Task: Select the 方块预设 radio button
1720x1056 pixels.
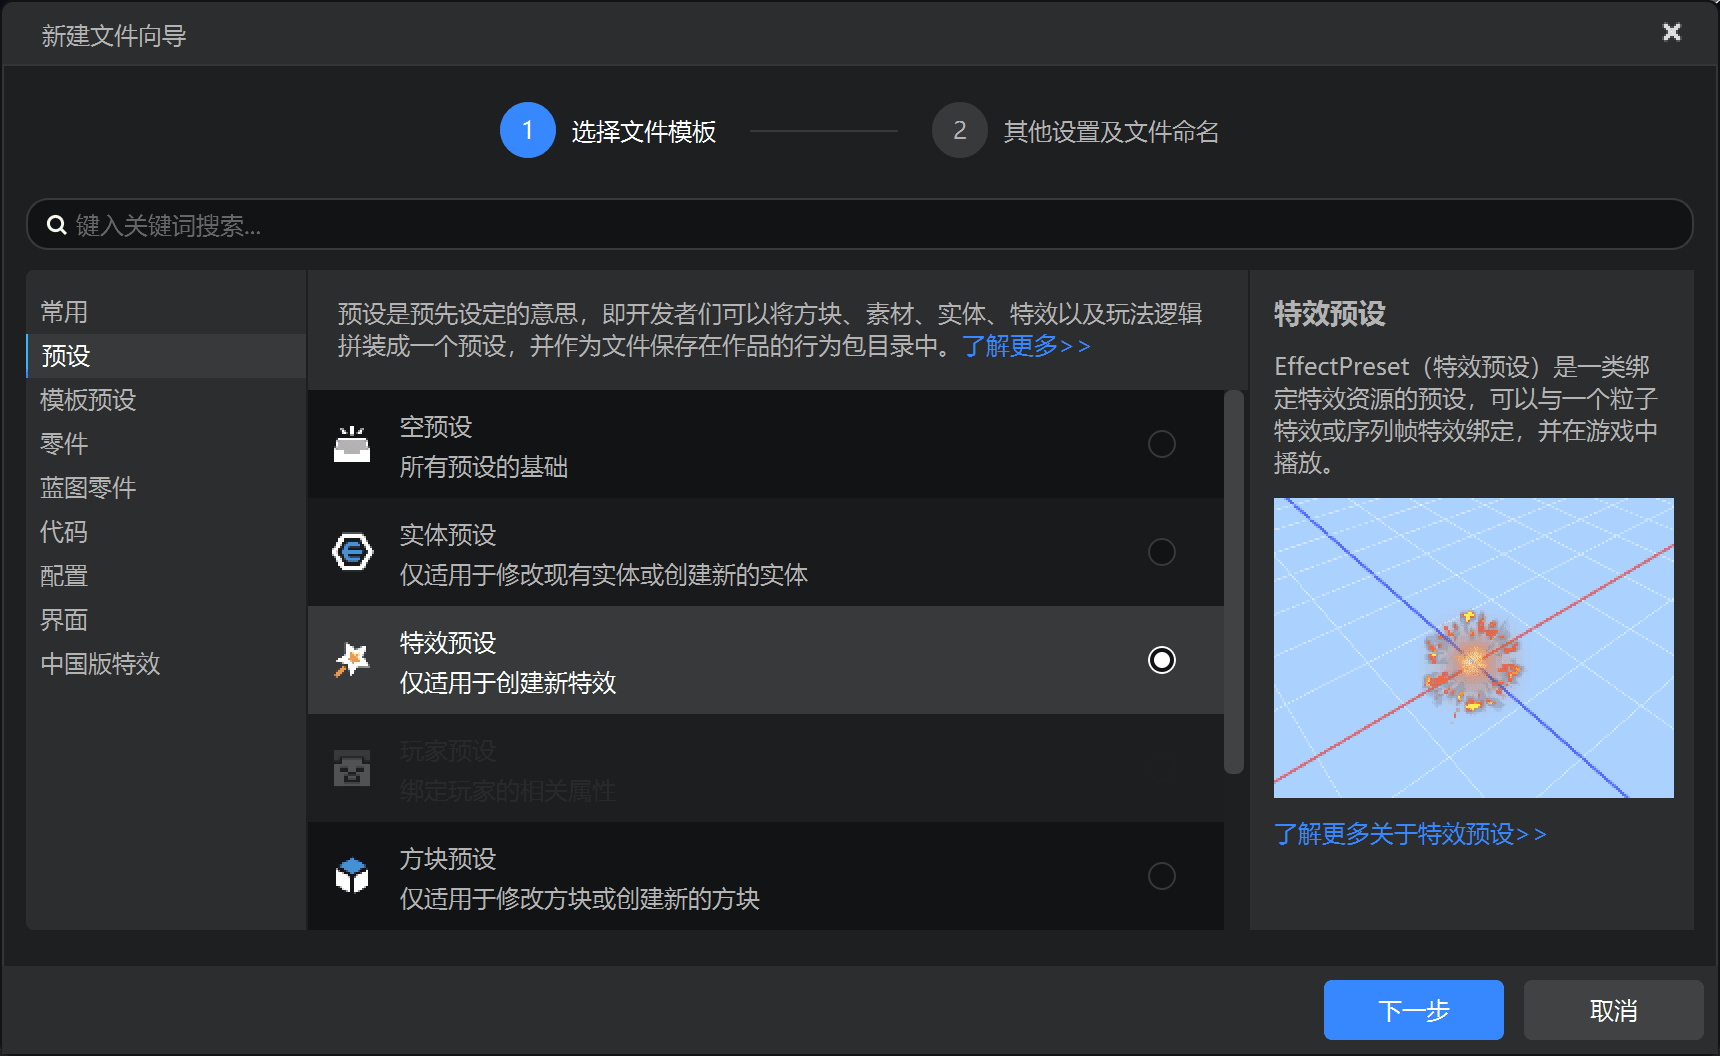Action: point(1162,876)
